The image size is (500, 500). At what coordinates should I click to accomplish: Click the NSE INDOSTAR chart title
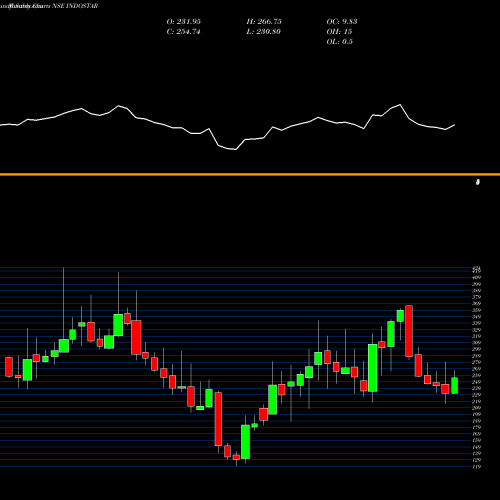75,6
